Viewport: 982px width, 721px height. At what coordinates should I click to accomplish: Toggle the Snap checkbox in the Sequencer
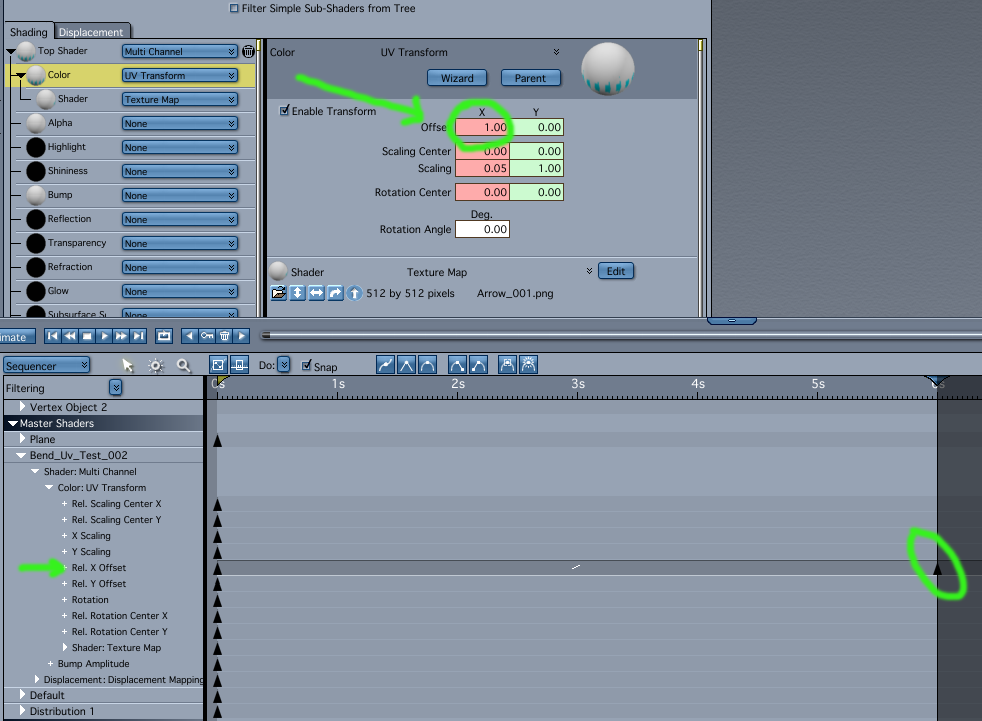click(307, 365)
